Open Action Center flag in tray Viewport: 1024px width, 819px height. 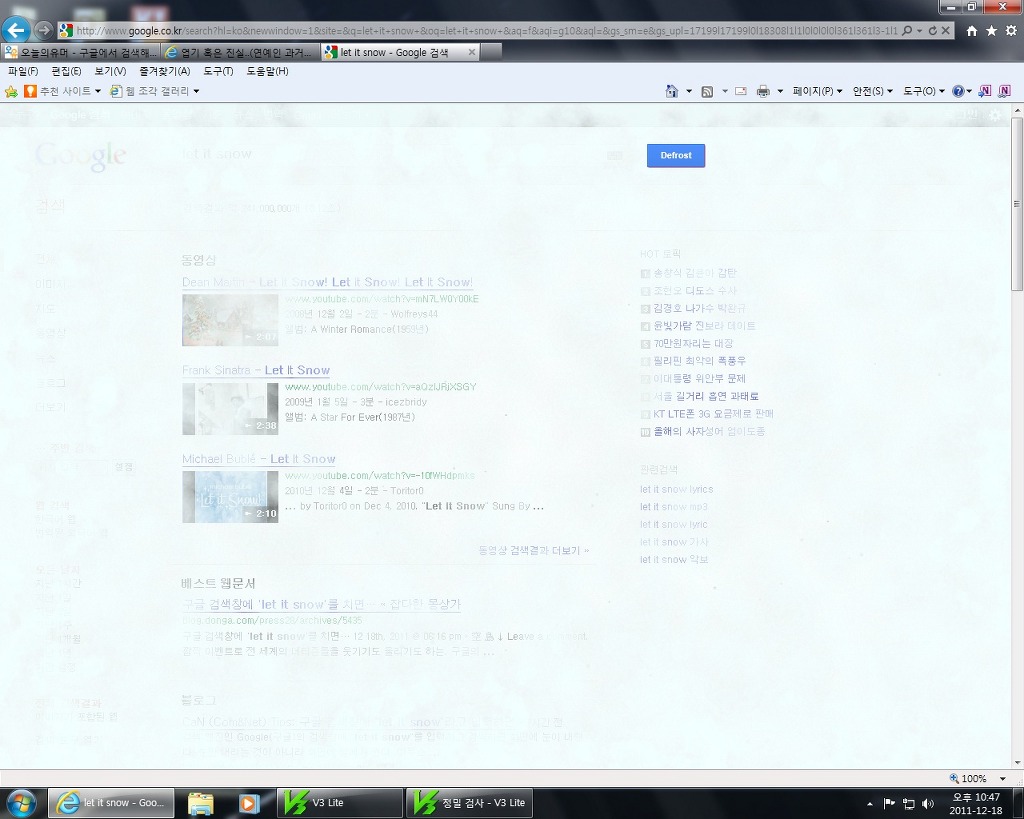point(889,803)
